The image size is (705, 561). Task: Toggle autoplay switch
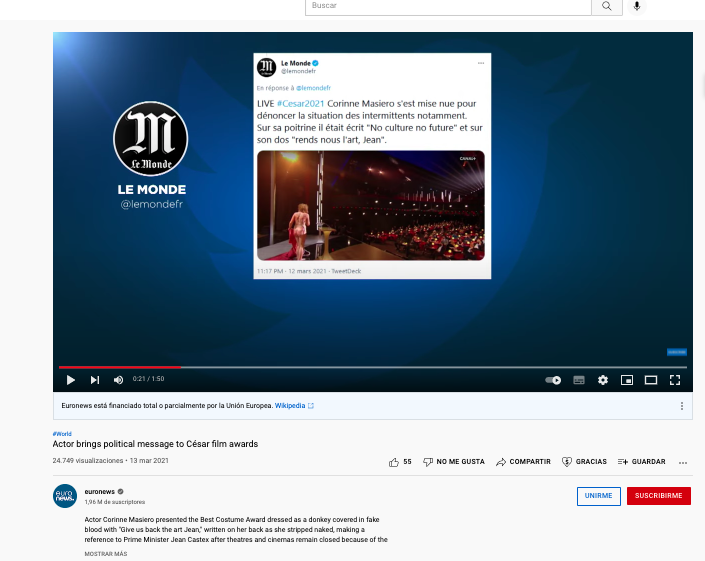tap(553, 380)
